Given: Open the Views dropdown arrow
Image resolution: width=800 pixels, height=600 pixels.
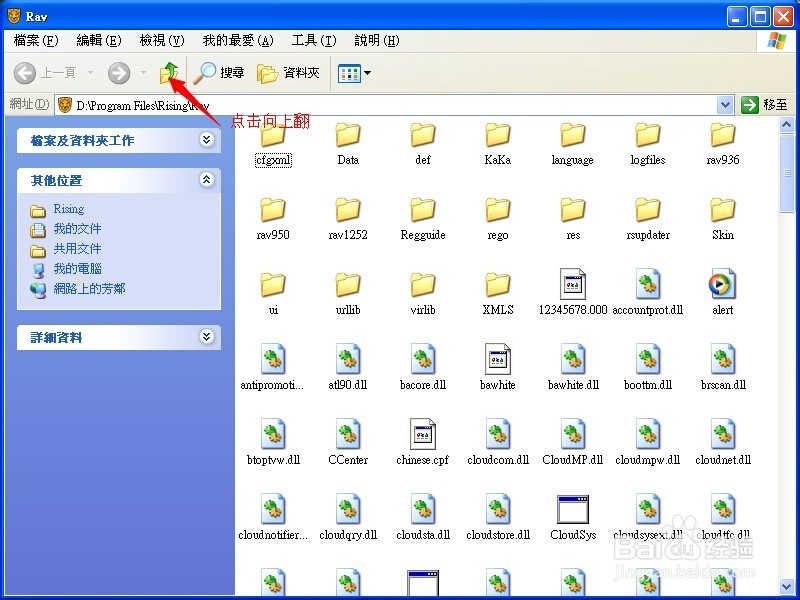Looking at the screenshot, I should coord(367,73).
